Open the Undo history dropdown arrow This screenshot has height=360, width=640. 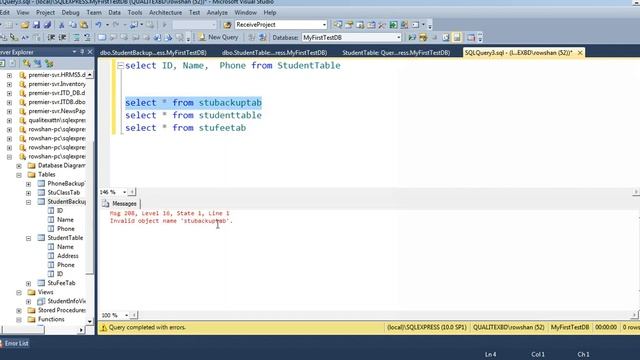coord(107,25)
